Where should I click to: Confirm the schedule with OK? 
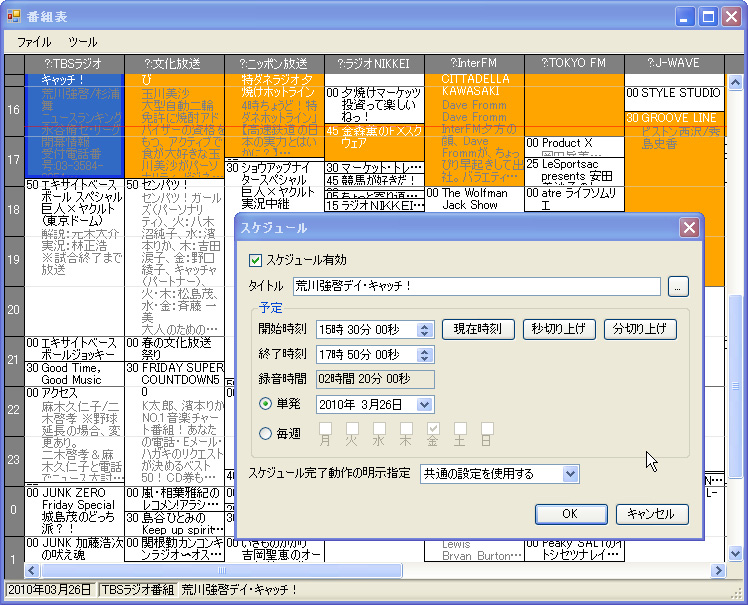[571, 514]
